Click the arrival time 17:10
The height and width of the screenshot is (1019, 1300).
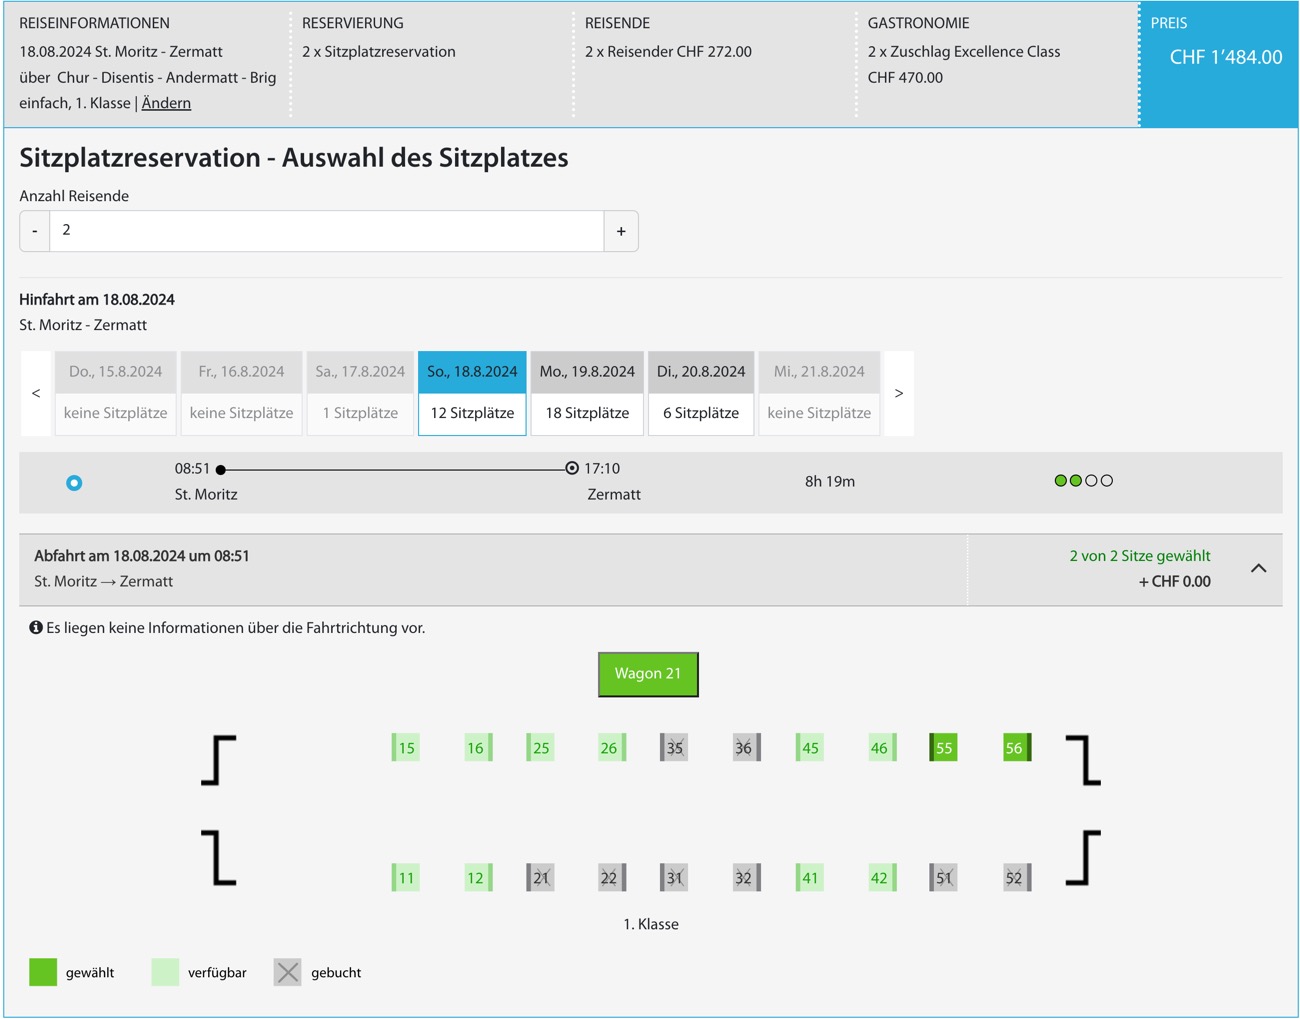coord(602,468)
